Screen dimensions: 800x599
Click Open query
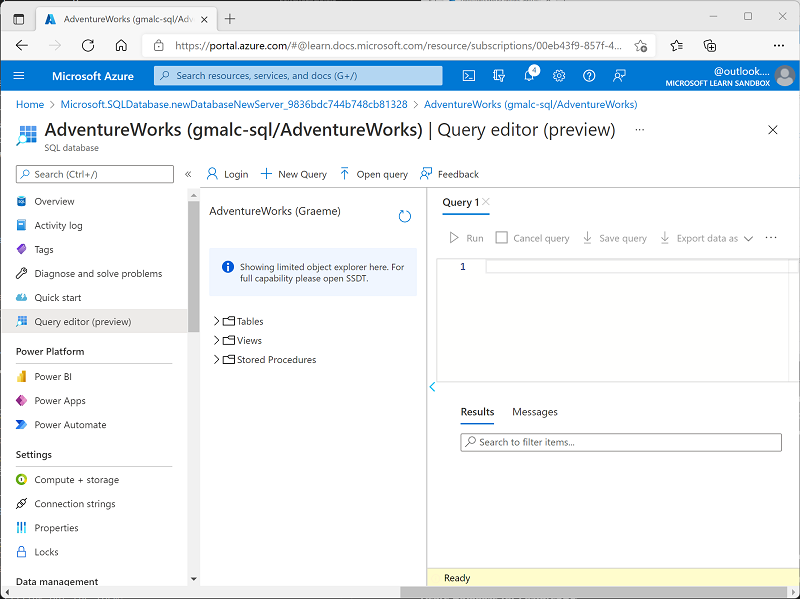(373, 174)
